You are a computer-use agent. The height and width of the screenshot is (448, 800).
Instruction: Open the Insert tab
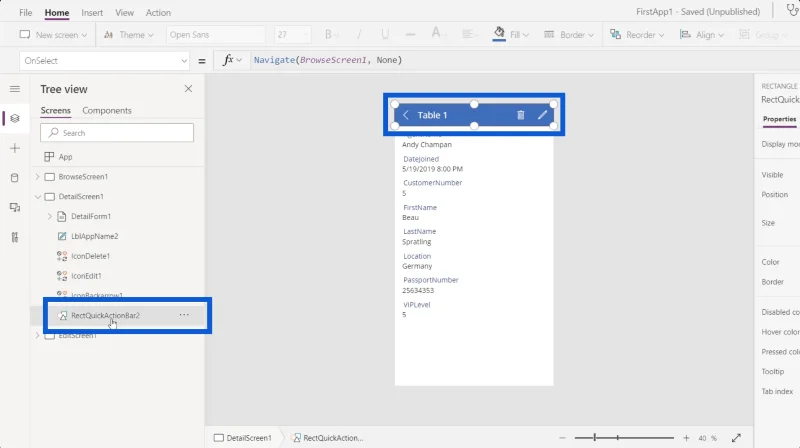[92, 12]
